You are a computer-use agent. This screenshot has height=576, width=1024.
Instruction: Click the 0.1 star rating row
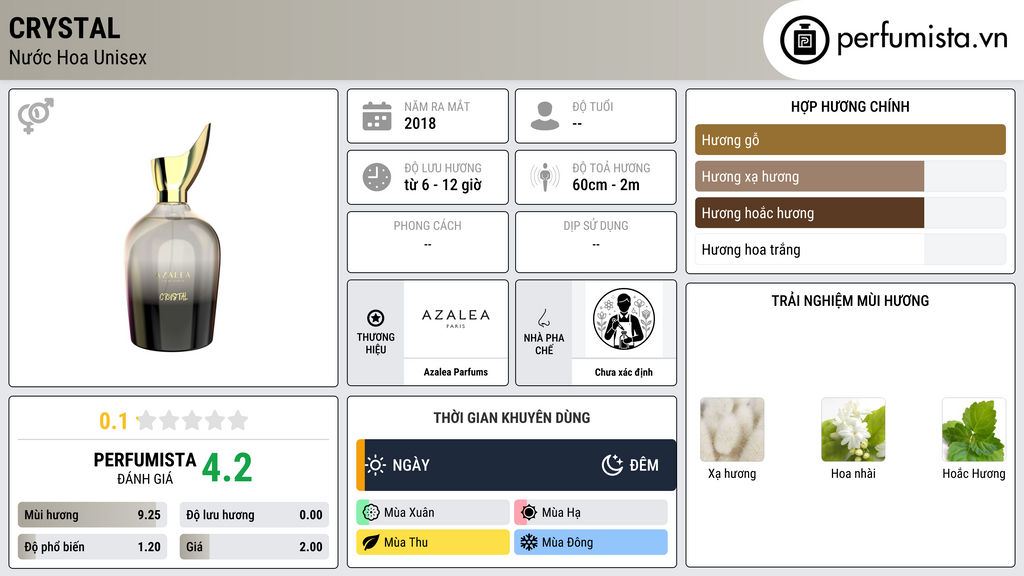click(x=174, y=421)
